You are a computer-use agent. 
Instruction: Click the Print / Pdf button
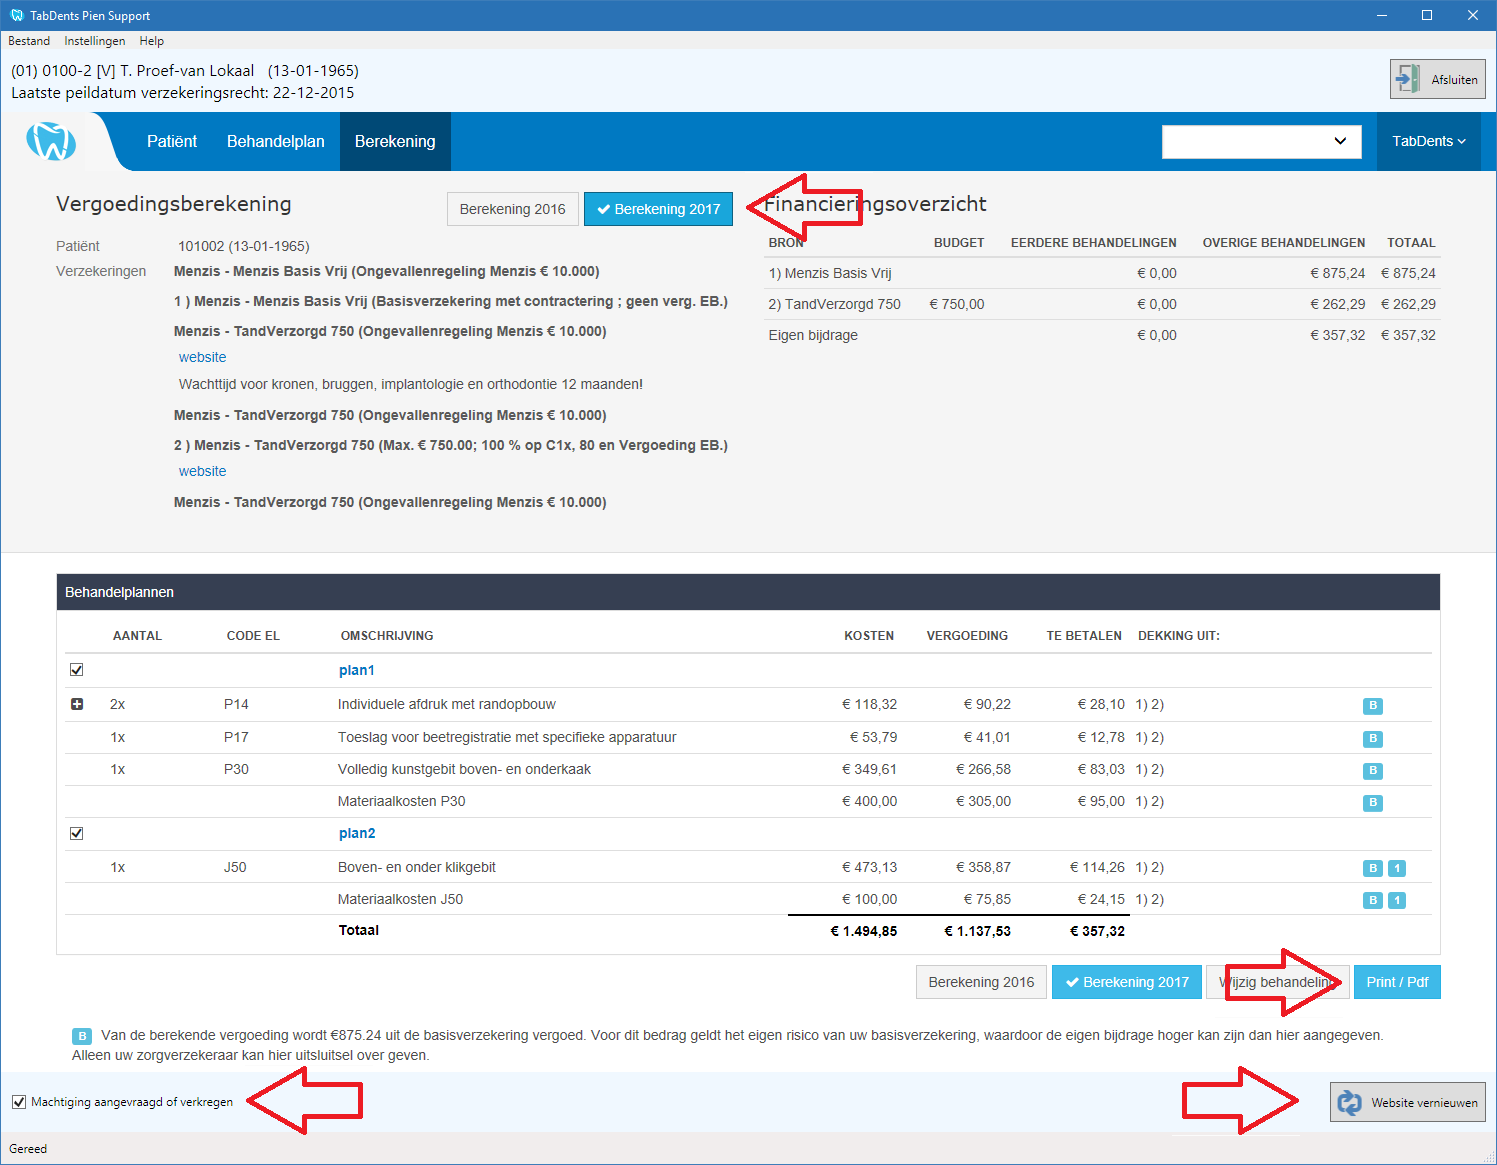click(x=1397, y=982)
